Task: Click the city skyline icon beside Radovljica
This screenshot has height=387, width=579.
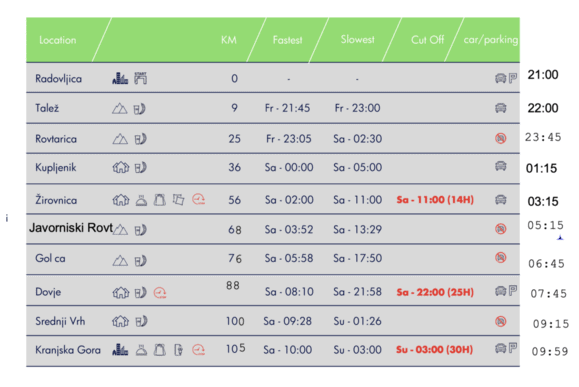Action: pos(120,78)
